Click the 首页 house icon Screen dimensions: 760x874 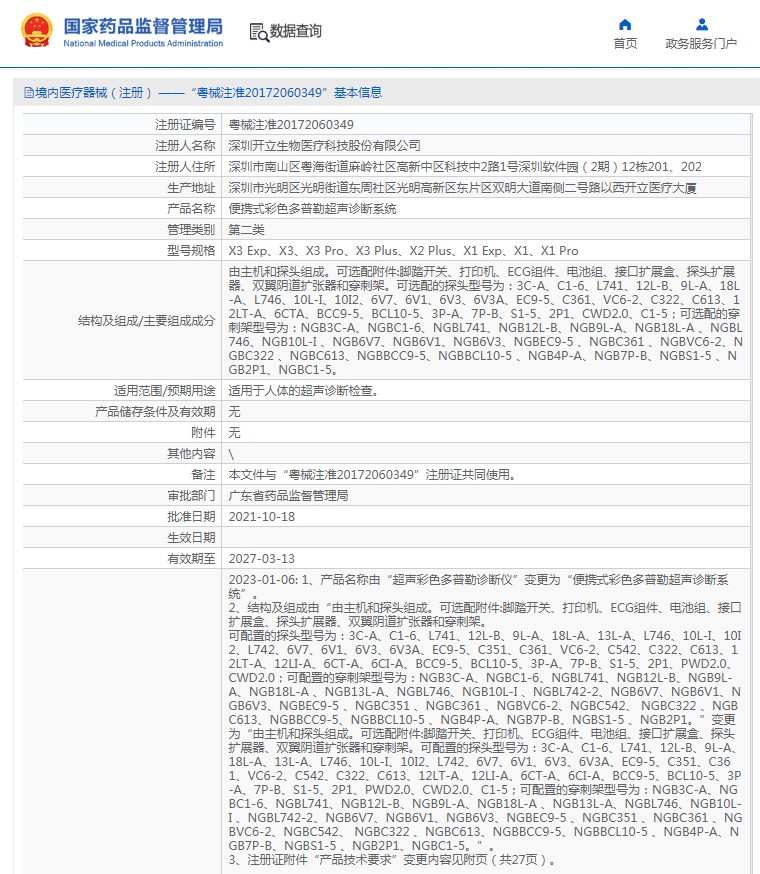(x=625, y=25)
